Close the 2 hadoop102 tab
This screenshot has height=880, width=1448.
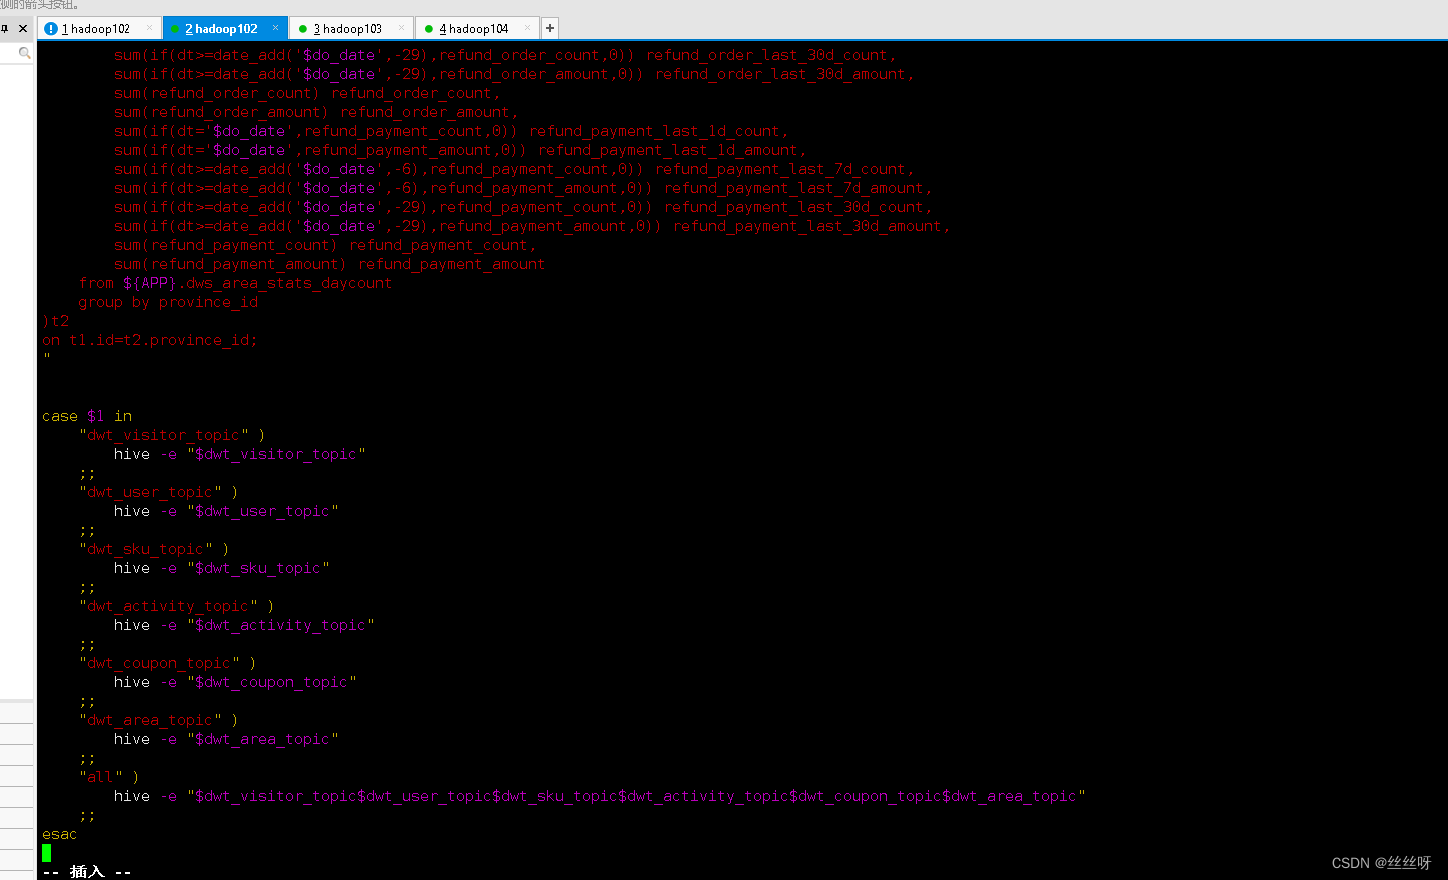[x=276, y=28]
